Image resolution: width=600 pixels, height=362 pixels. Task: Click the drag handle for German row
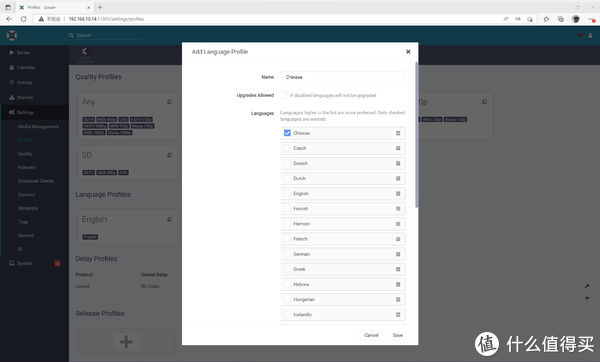click(x=398, y=254)
